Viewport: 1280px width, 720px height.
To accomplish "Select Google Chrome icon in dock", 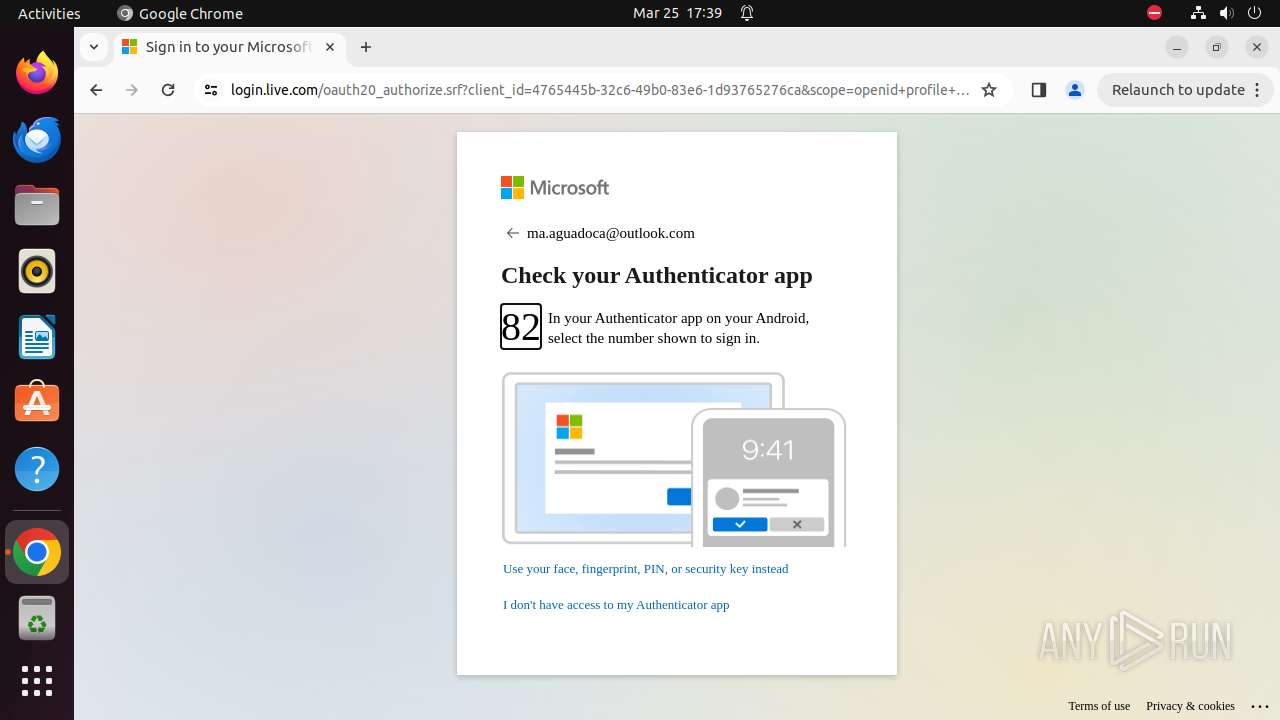I will (37, 552).
